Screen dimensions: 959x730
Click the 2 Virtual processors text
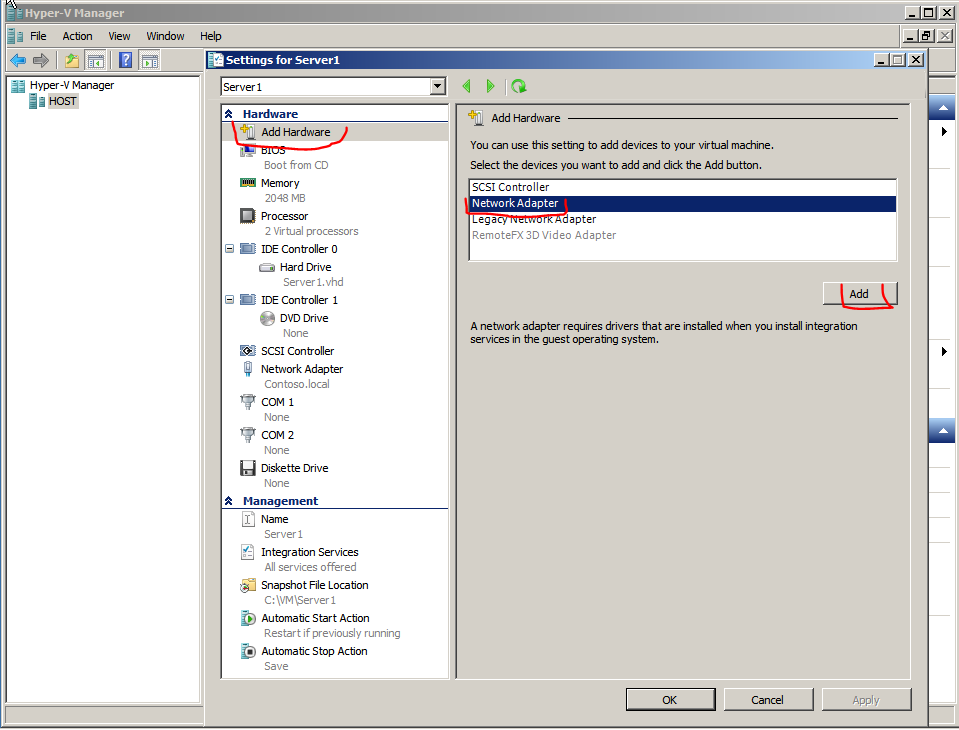[x=311, y=232]
